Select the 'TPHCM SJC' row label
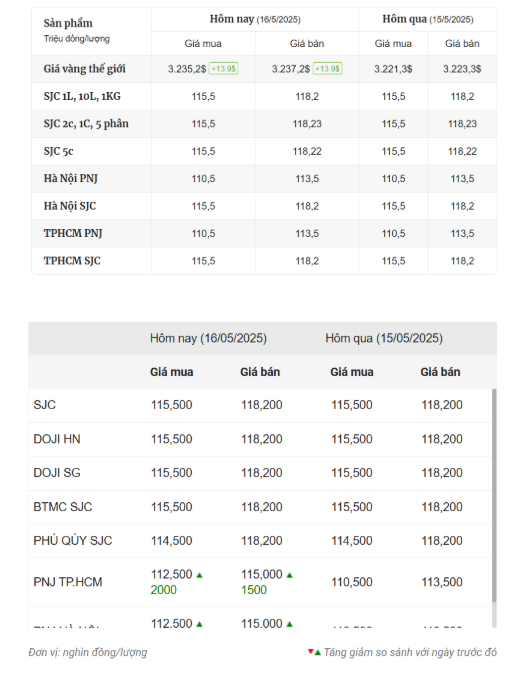513x675 pixels. pyautogui.click(x=72, y=261)
